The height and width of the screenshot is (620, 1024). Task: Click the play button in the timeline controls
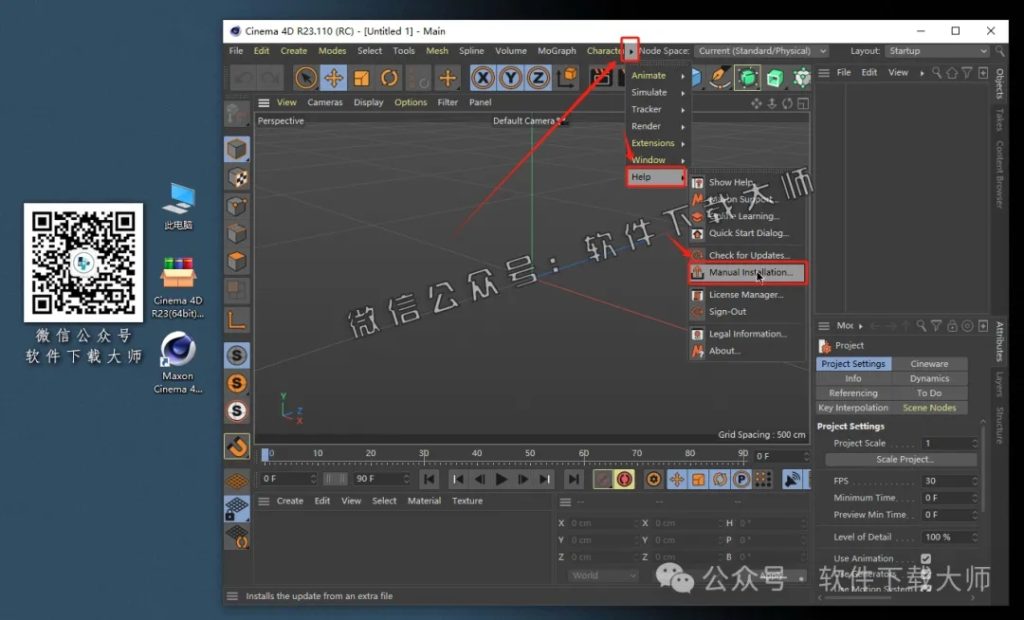click(501, 479)
